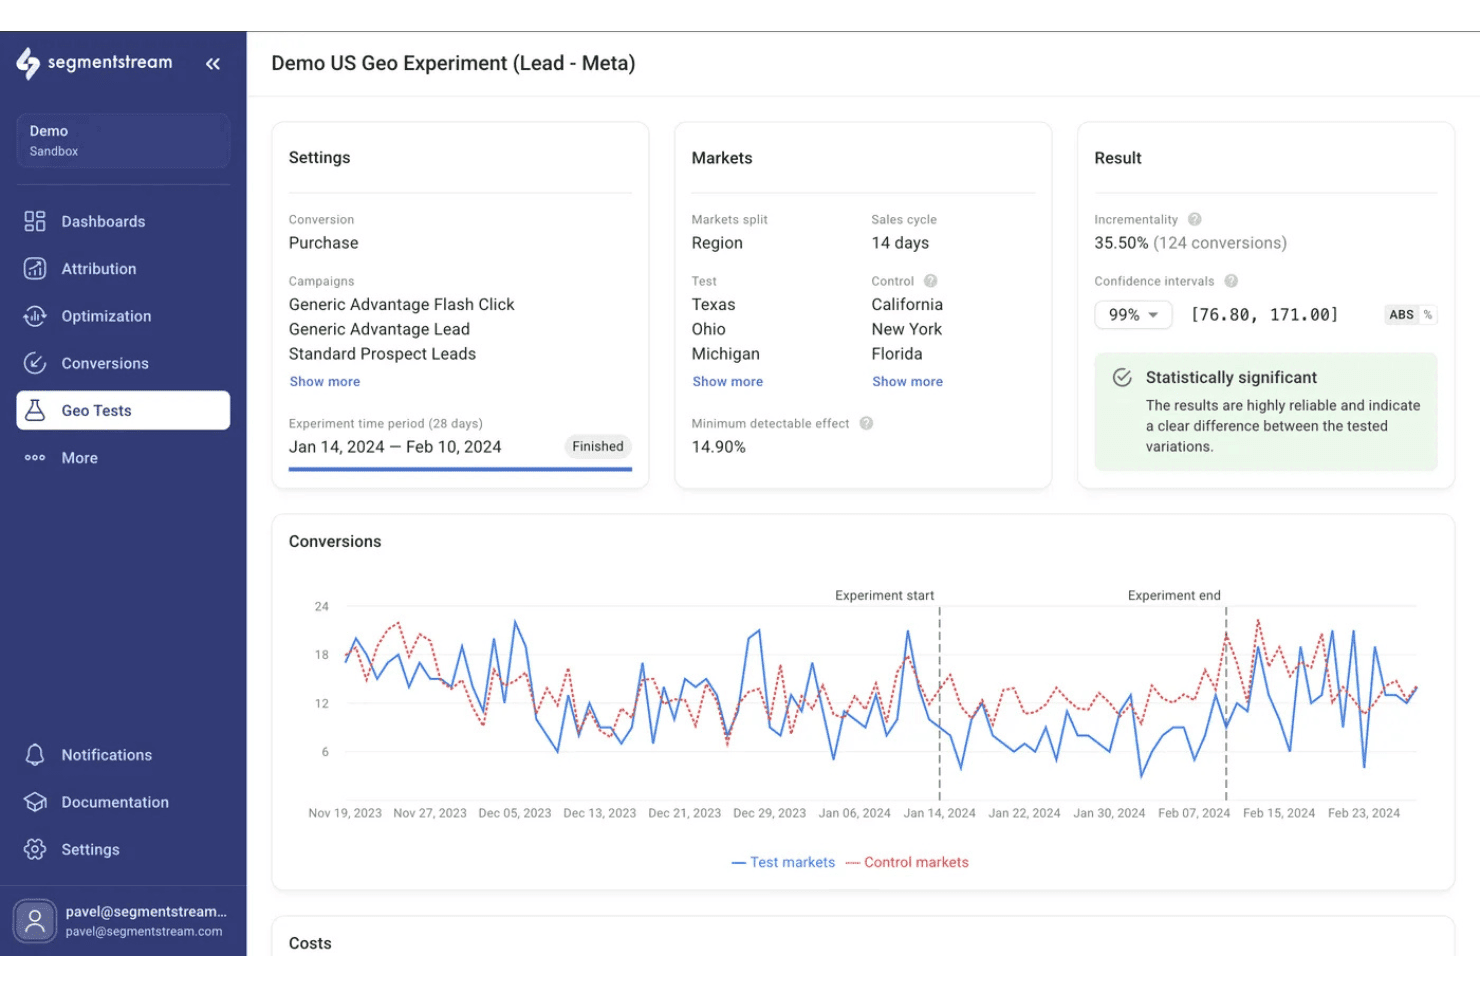
Task: Click the Experiment start marker line
Action: point(939,704)
